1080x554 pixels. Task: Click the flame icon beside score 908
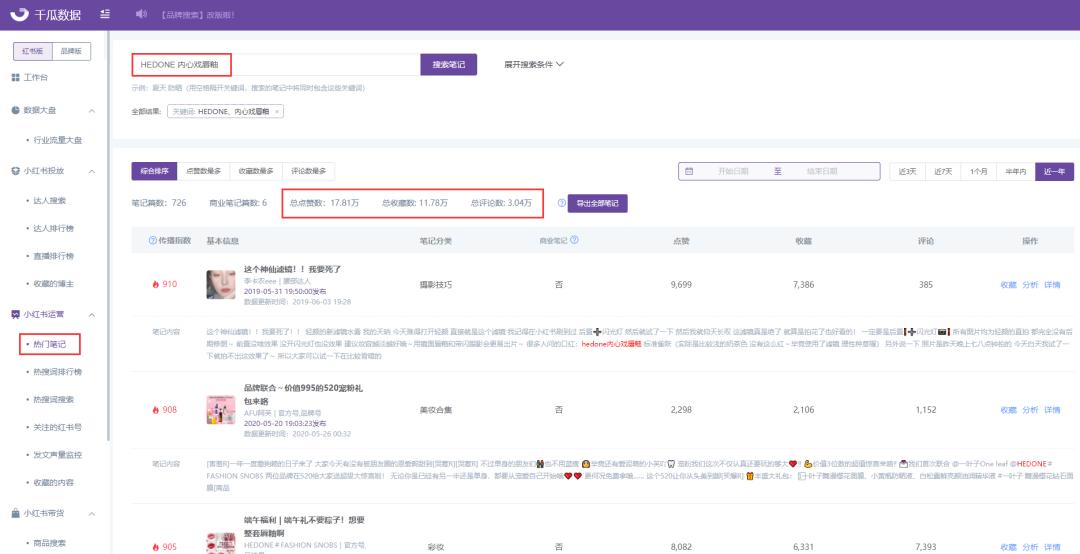[x=156, y=410]
